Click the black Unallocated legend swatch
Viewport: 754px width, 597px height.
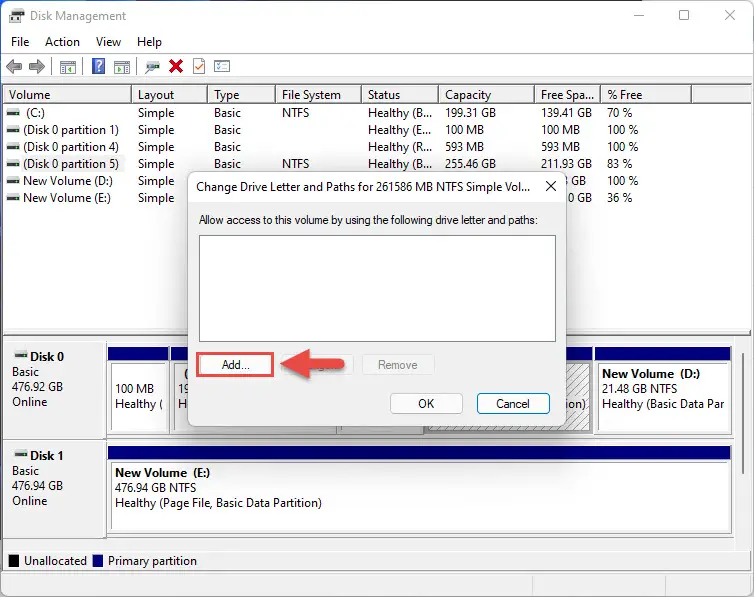point(14,560)
